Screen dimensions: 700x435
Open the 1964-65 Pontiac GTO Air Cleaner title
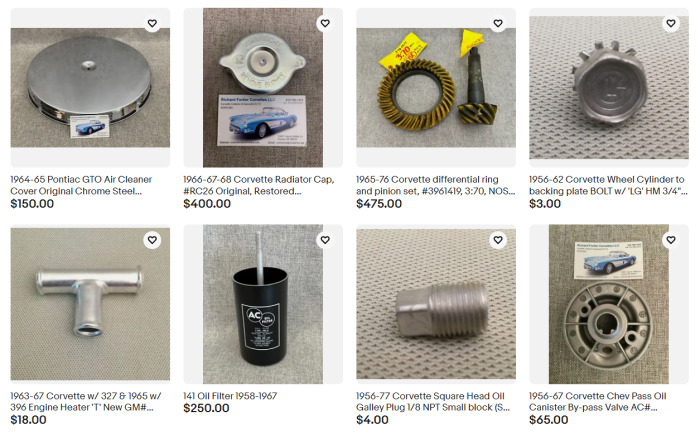[x=81, y=185]
